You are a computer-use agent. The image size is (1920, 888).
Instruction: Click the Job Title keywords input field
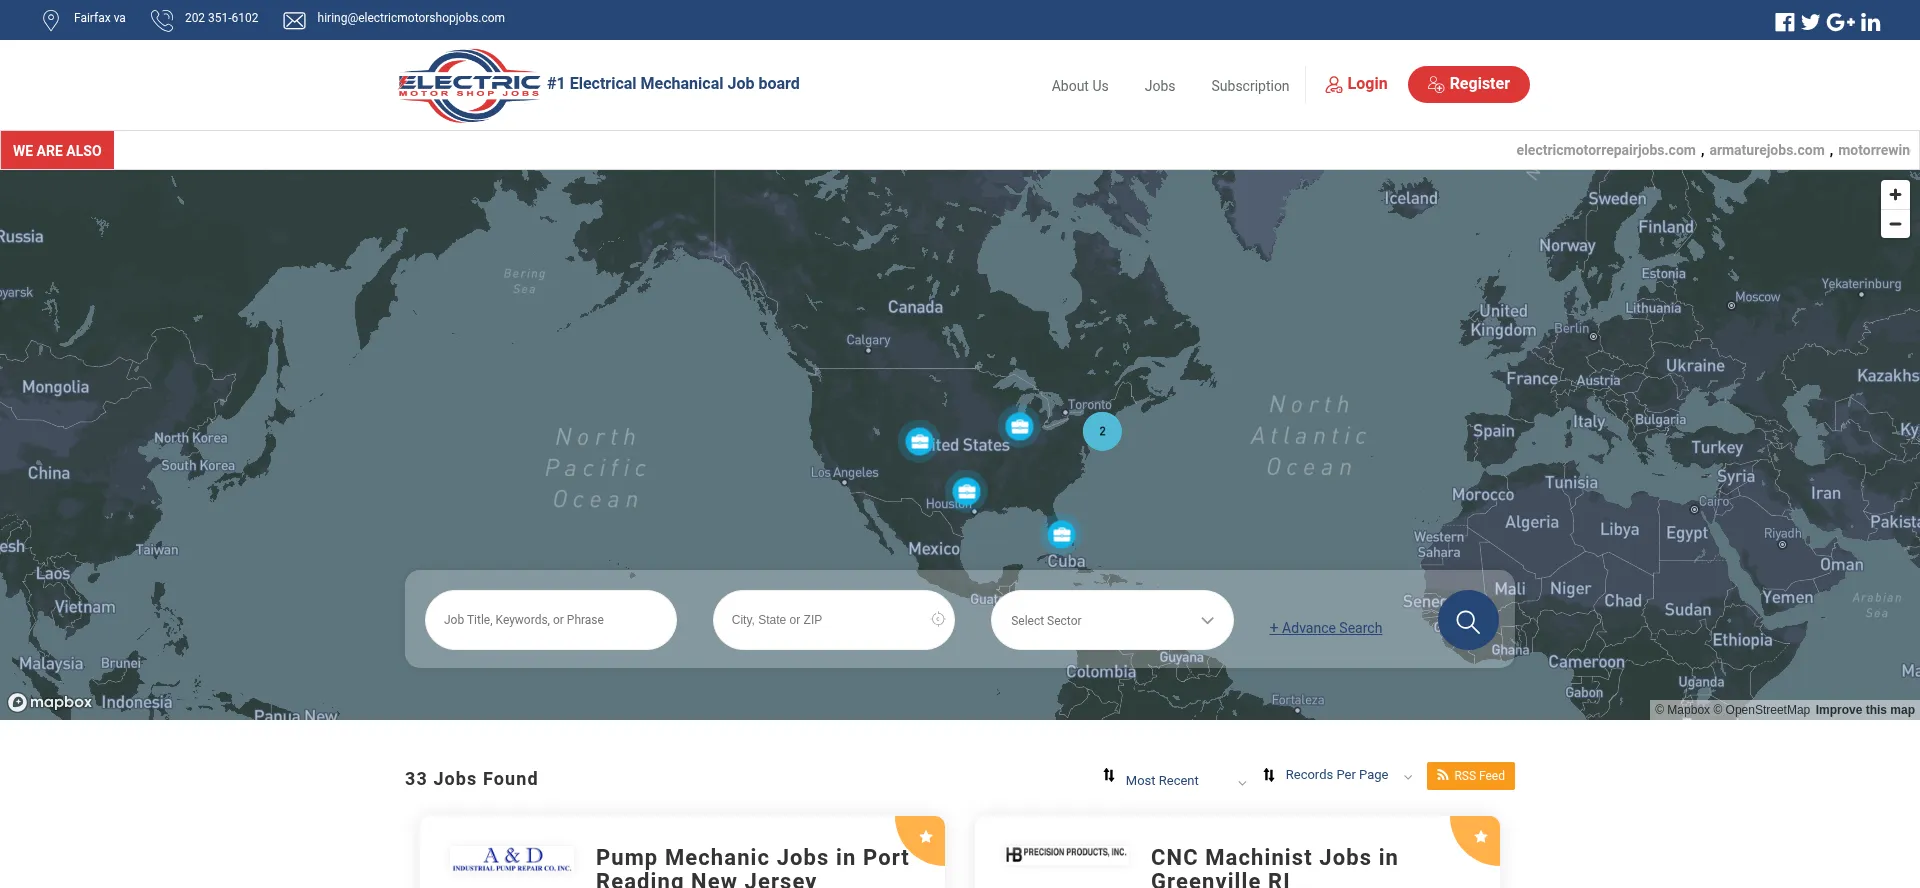tap(550, 620)
